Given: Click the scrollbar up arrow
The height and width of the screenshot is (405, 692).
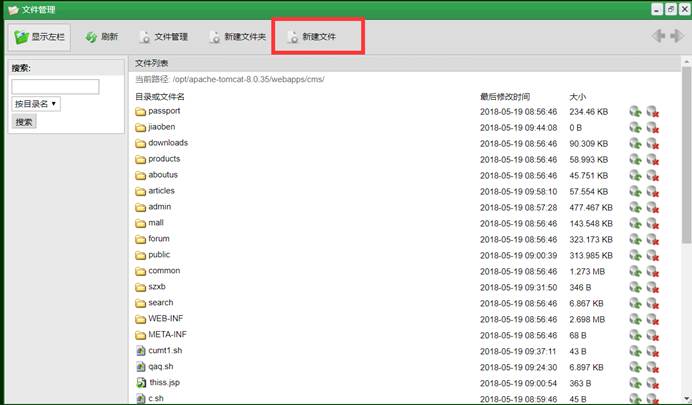Looking at the screenshot, I should (686, 61).
